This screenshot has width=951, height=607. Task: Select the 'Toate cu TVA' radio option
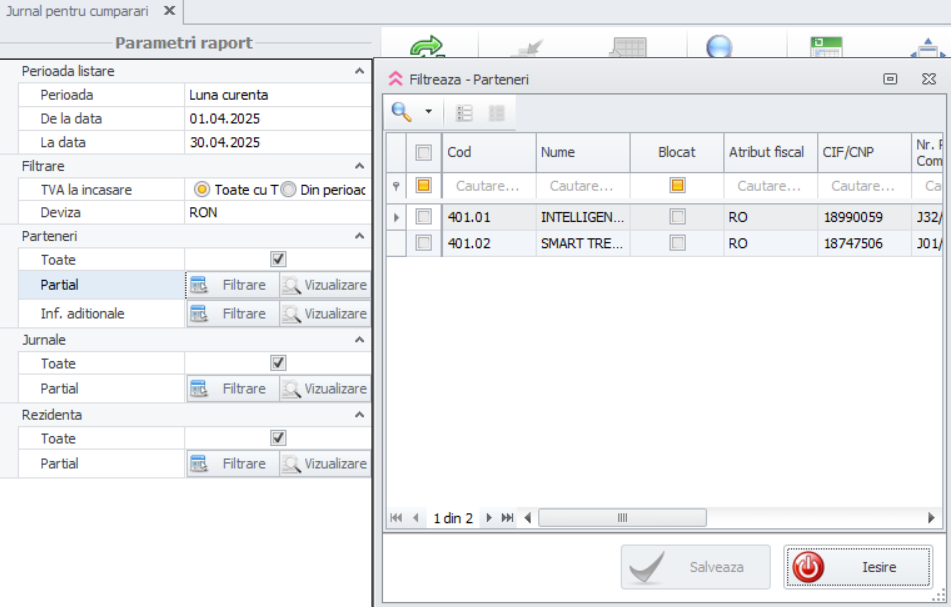pyautogui.click(x=202, y=189)
